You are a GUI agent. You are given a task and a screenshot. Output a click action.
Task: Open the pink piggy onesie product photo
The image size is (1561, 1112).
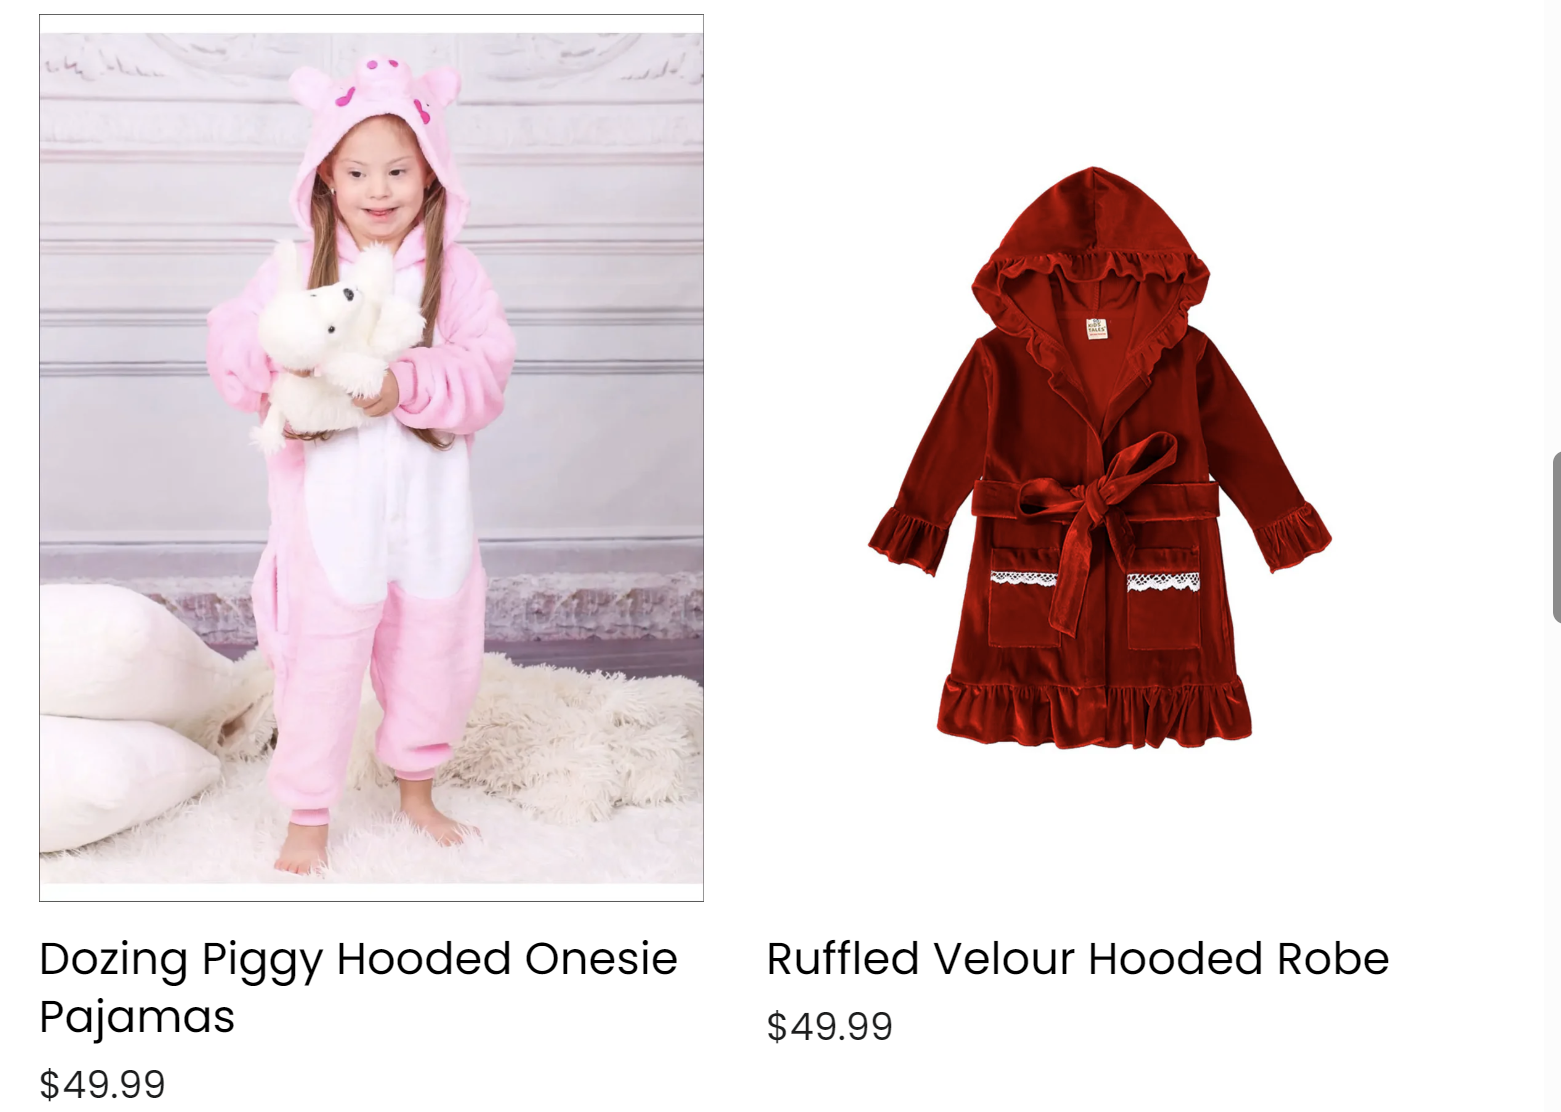pos(371,458)
